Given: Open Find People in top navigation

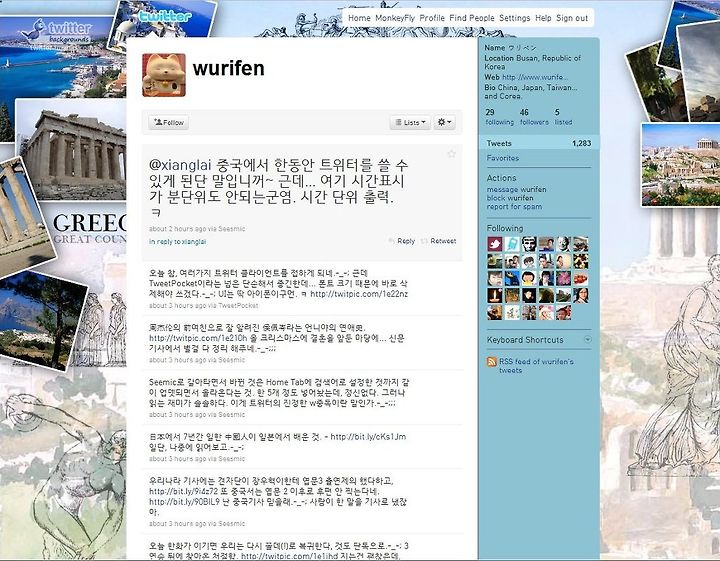Looking at the screenshot, I should (x=472, y=18).
